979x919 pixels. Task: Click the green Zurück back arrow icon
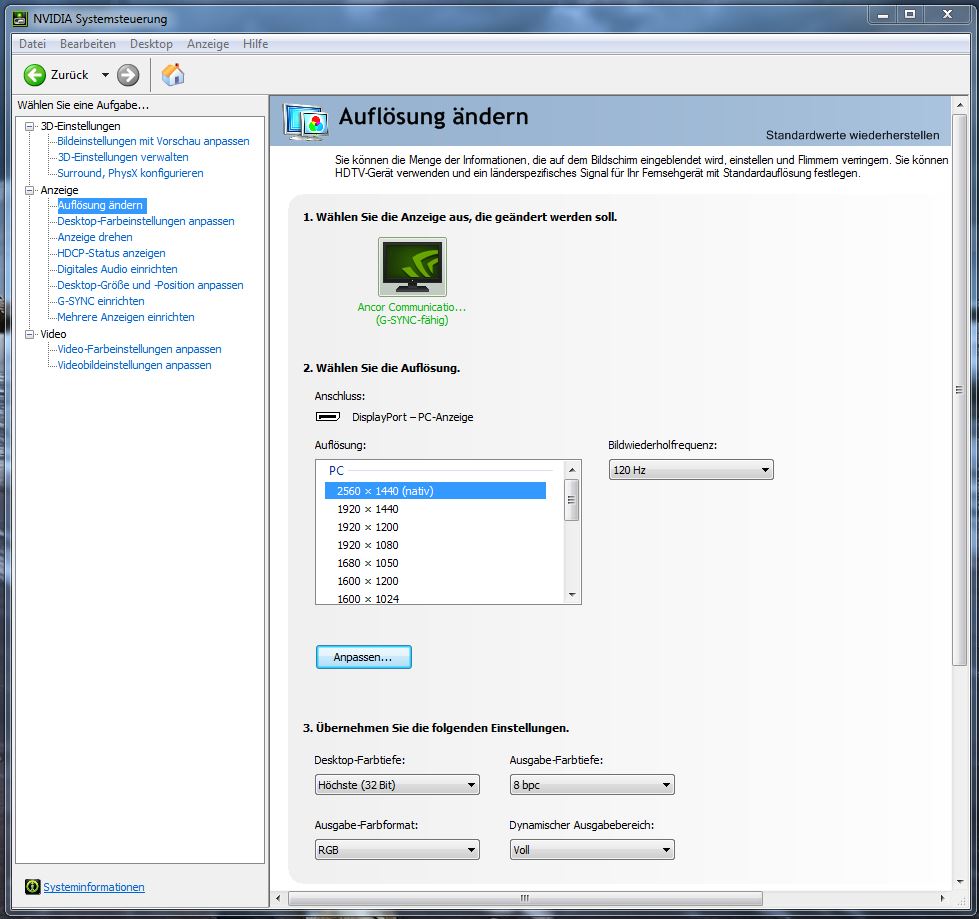[35, 75]
